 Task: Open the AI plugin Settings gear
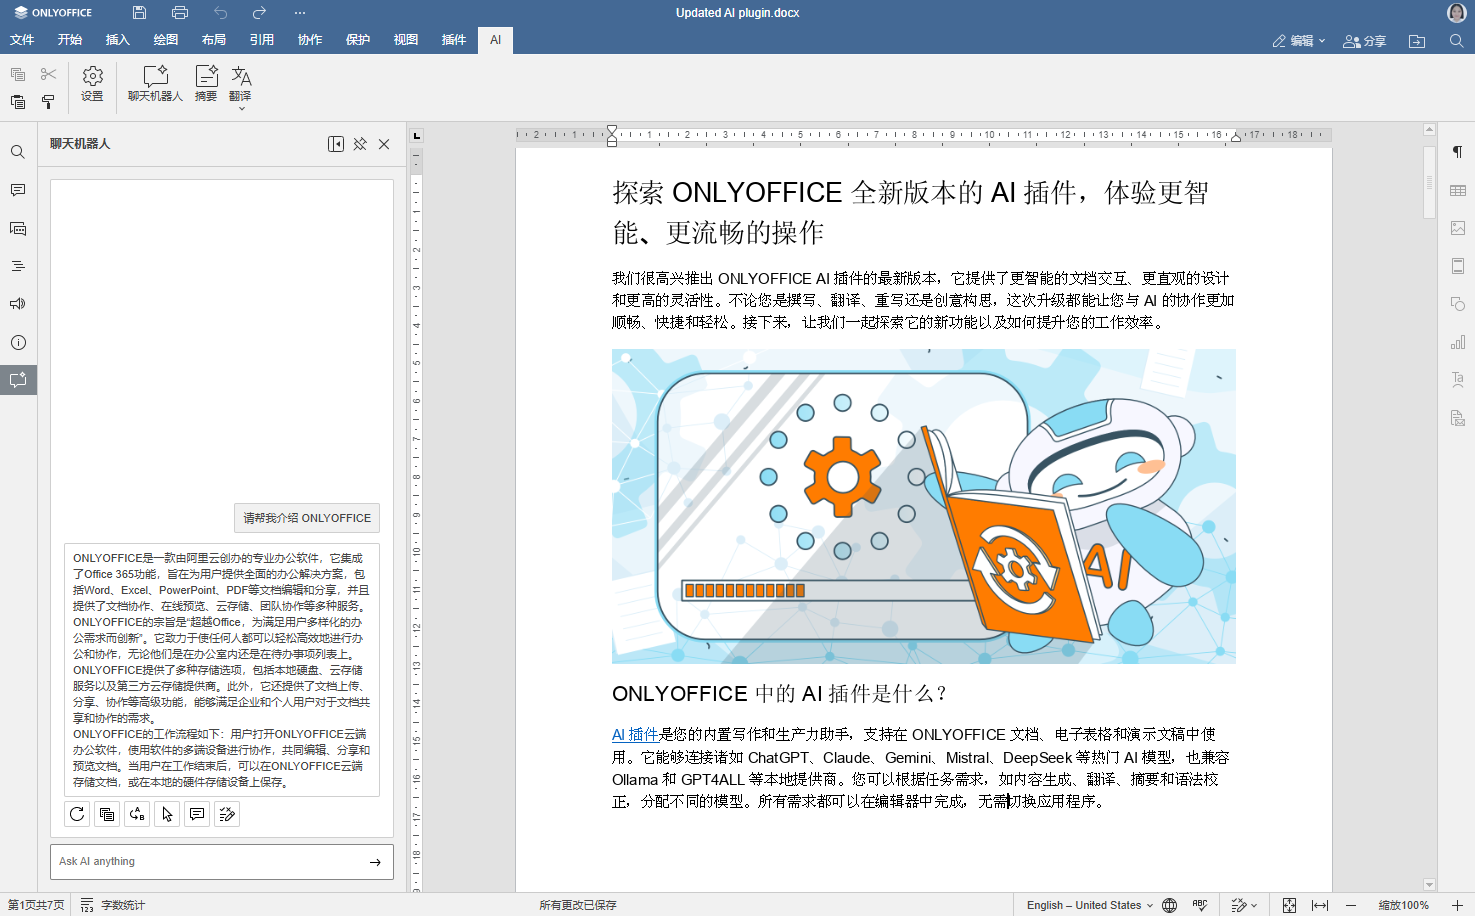92,83
